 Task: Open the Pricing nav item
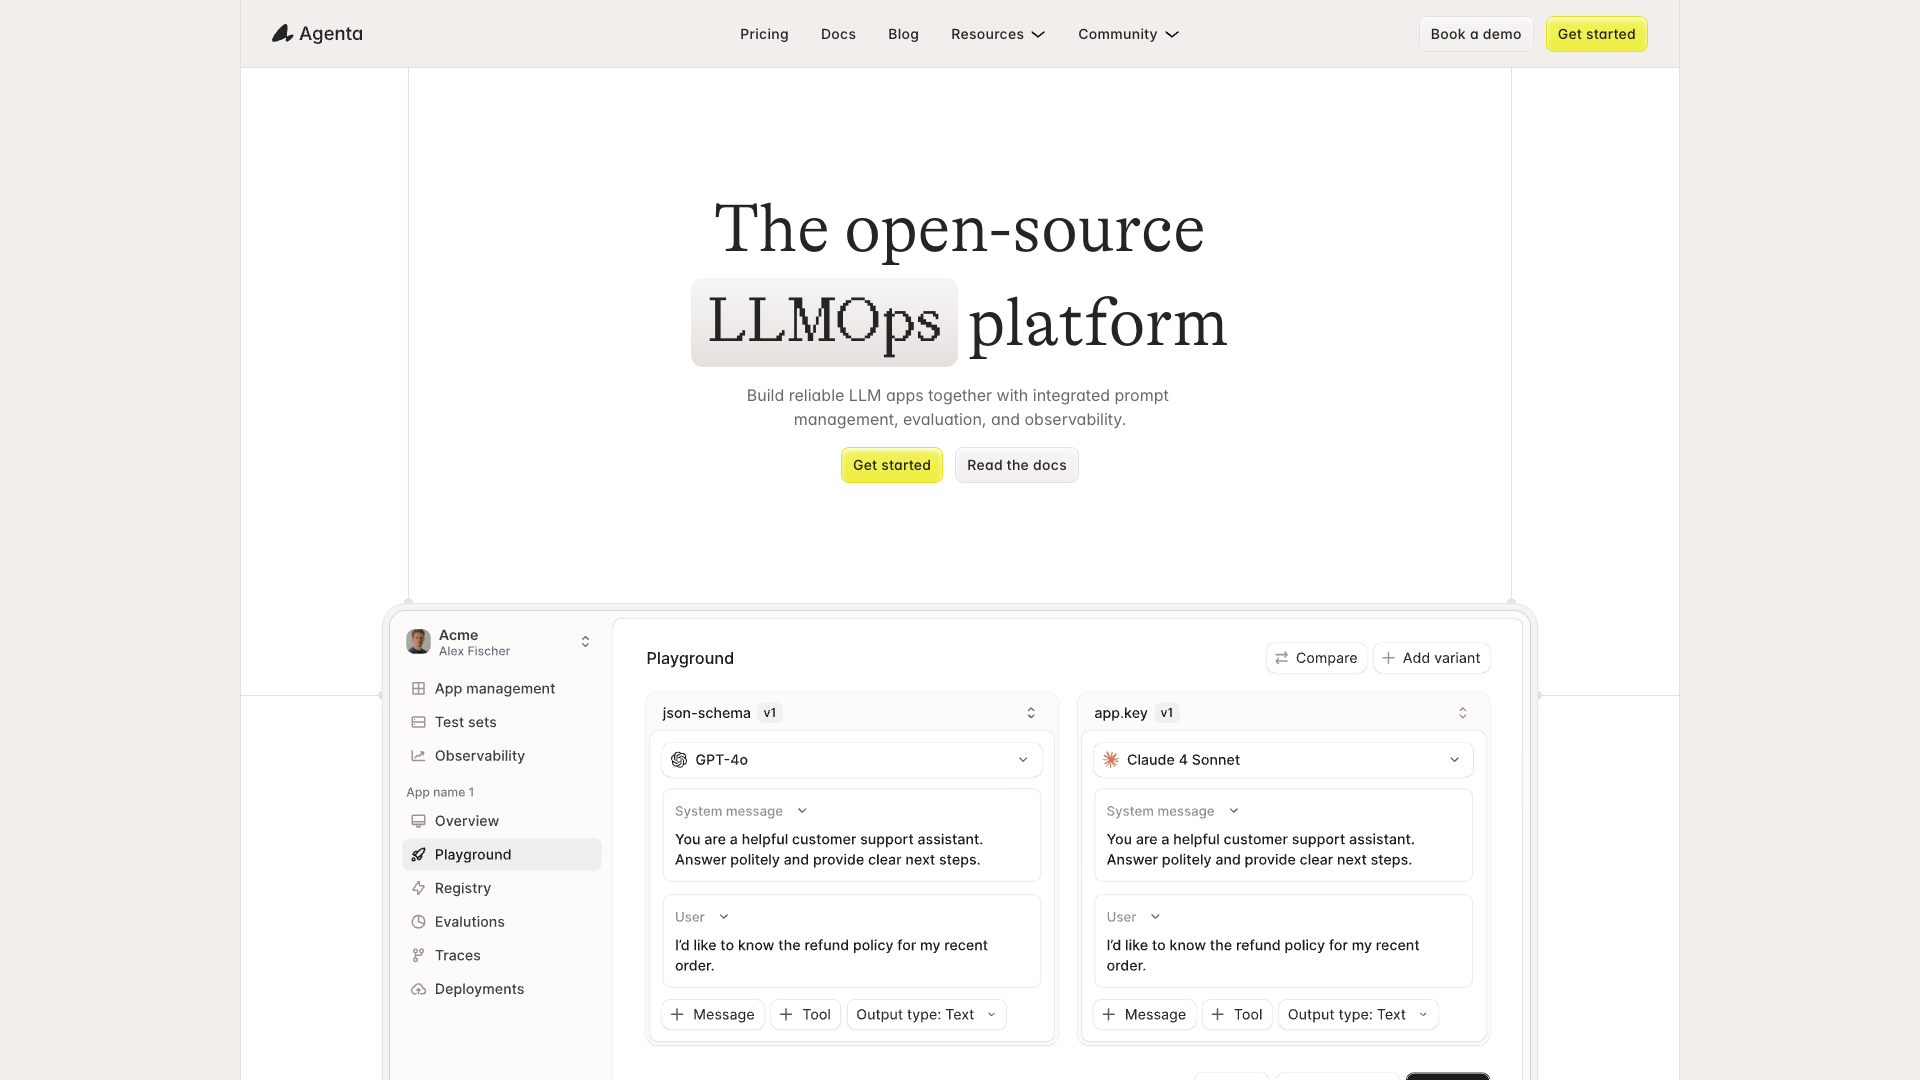(764, 34)
